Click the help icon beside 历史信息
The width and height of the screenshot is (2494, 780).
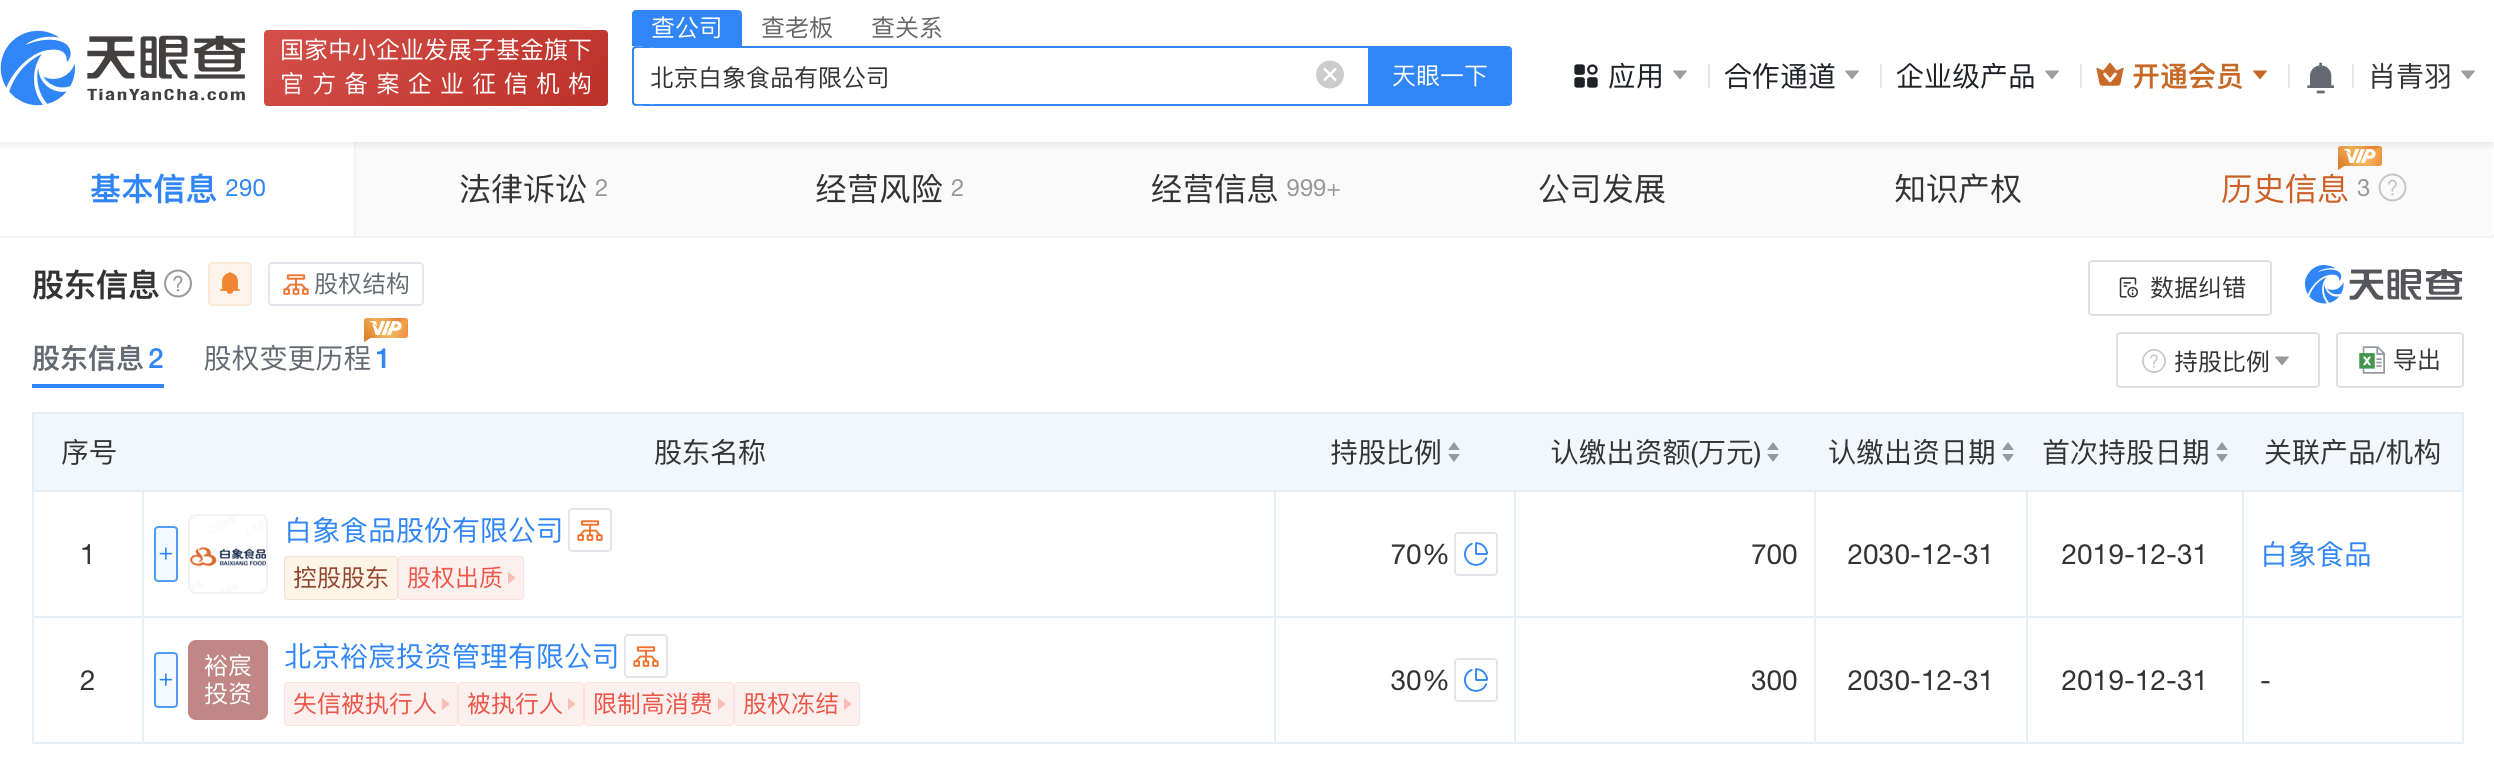click(x=2392, y=188)
